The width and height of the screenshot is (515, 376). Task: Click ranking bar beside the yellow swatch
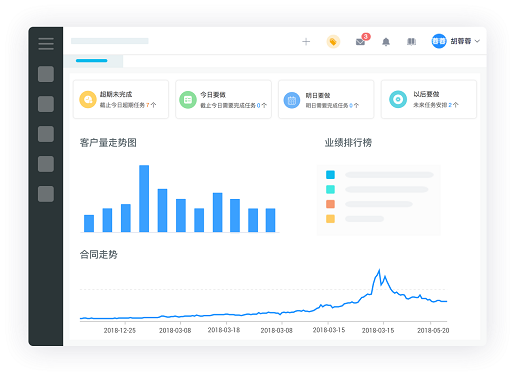tap(364, 219)
